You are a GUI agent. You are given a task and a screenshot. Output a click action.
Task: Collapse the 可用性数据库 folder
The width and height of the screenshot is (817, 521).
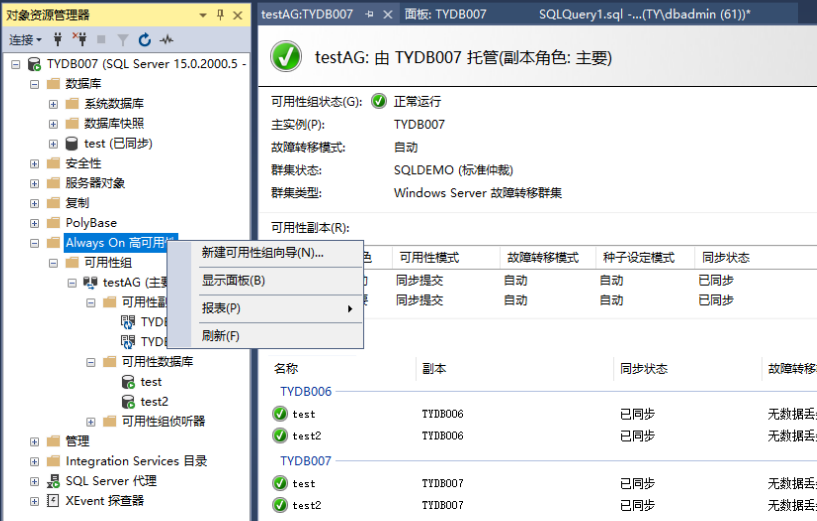91,362
